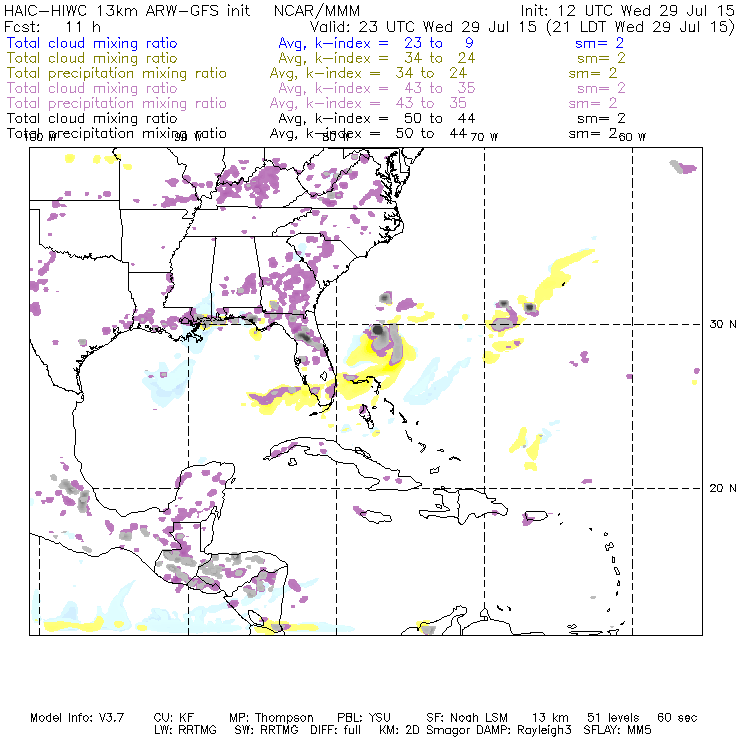The width and height of the screenshot is (740, 740).
Task: Click the SW: RRTMG label
Action: [266, 730]
